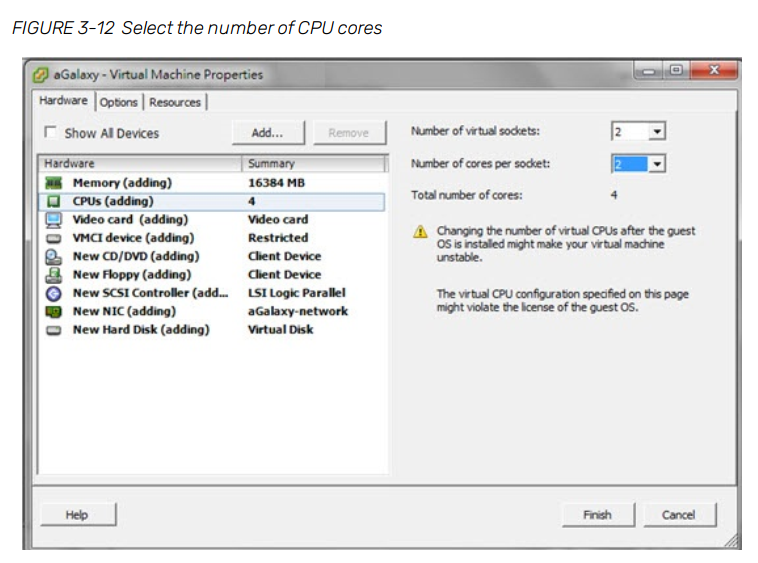Switch to the Options tab
Image resolution: width=758 pixels, height=563 pixels.
(118, 102)
